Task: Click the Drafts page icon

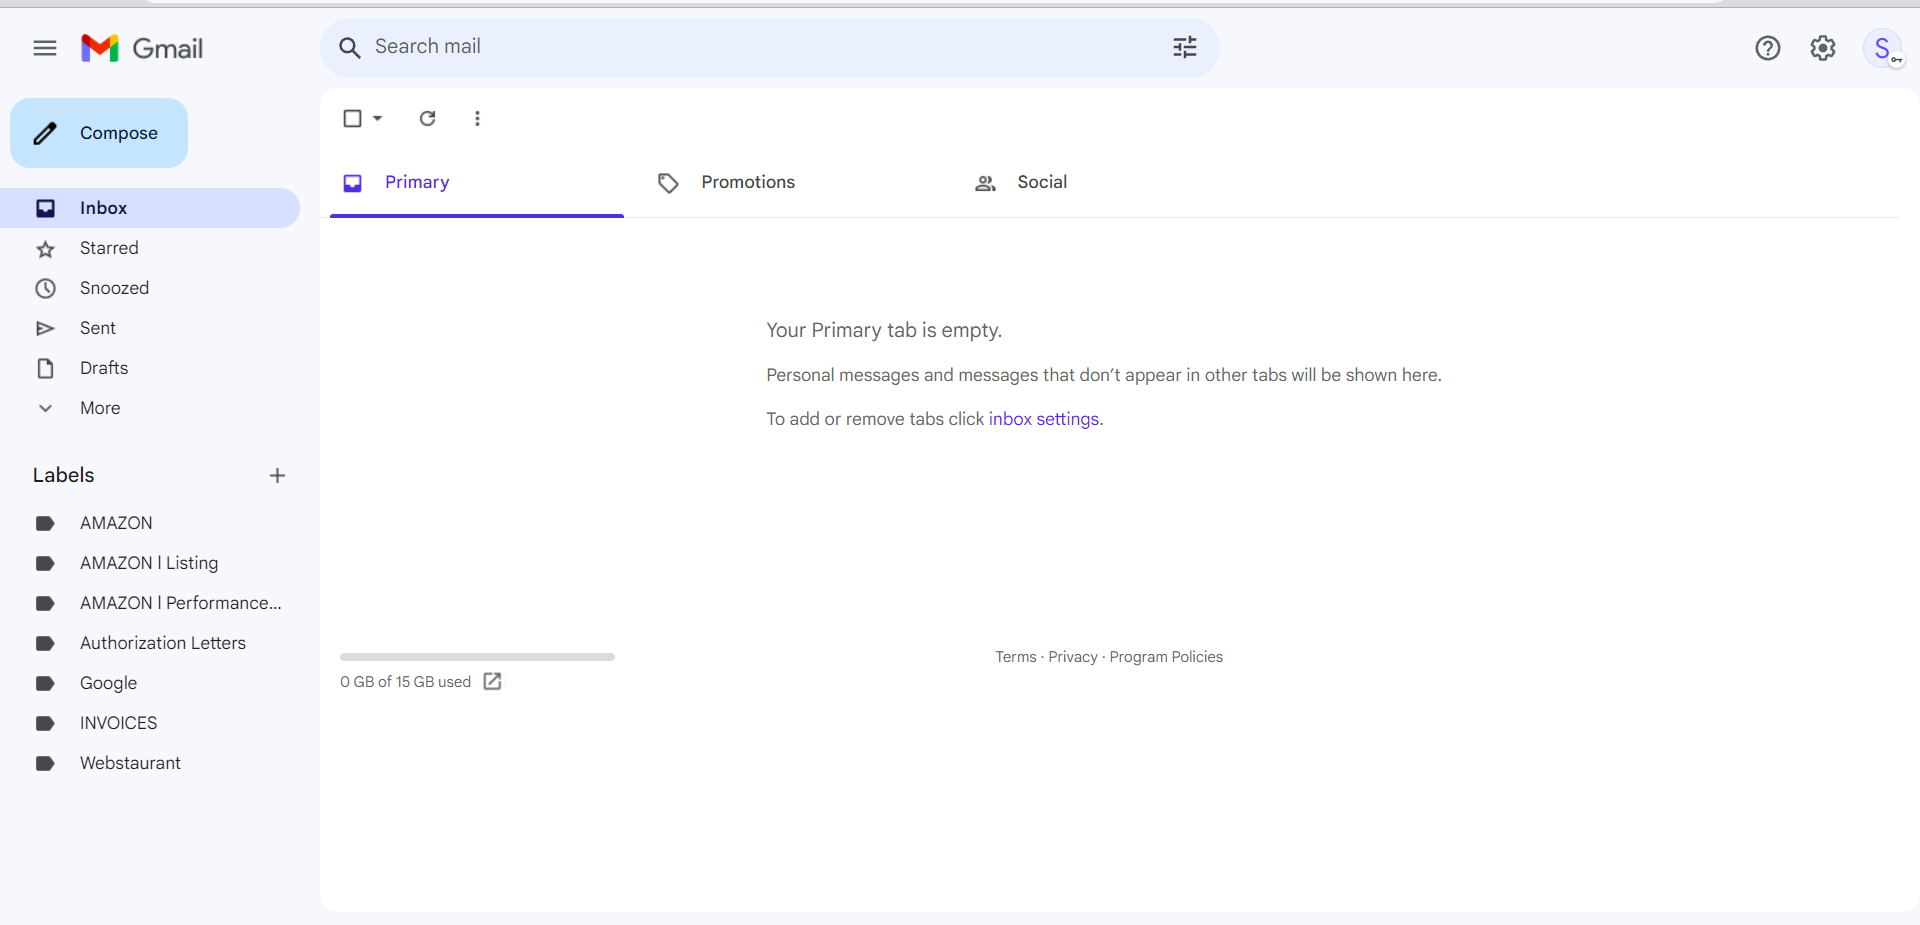Action: [x=45, y=369]
